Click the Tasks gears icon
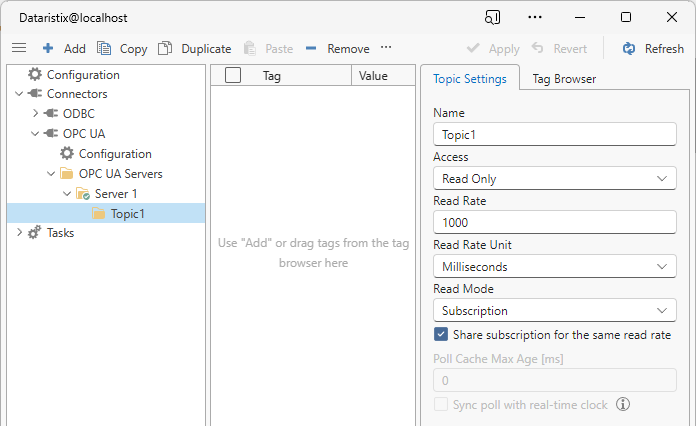The height and width of the screenshot is (426, 696). [35, 233]
